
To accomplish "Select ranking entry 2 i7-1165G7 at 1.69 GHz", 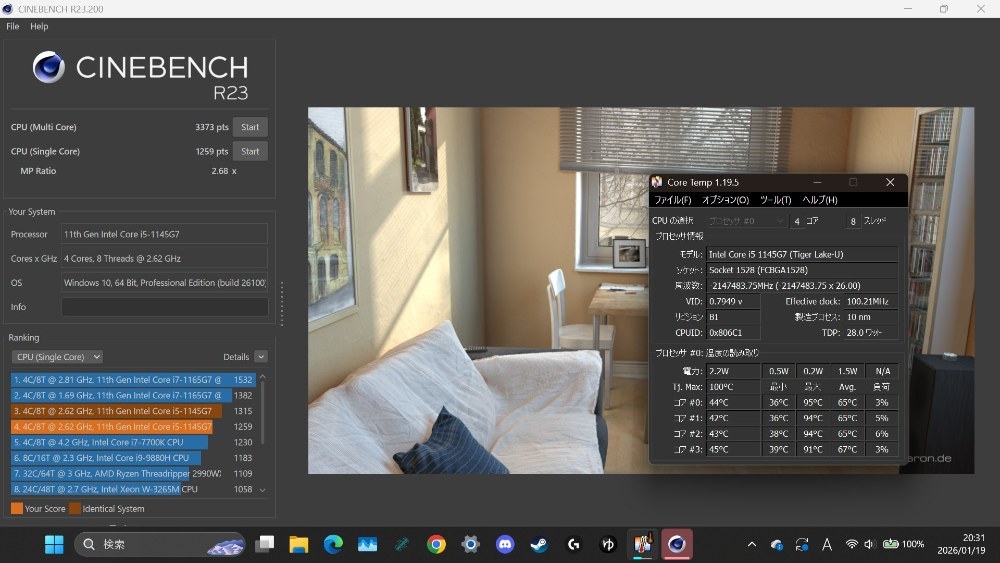I will pos(133,395).
